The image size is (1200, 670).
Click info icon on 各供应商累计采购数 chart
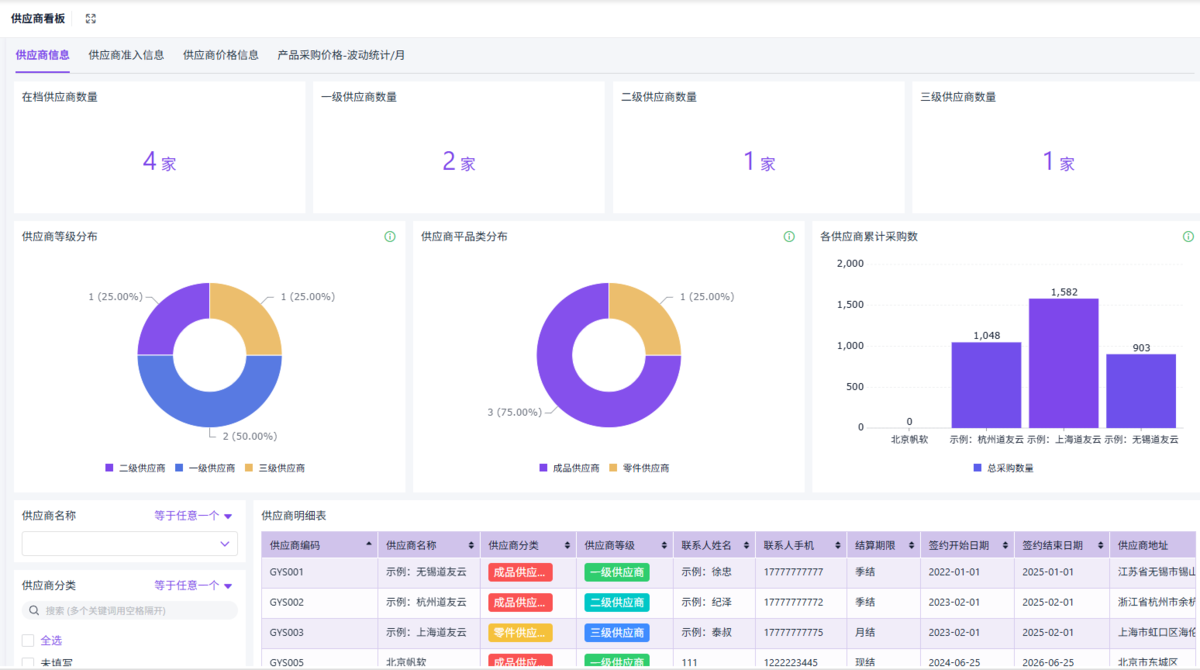(1188, 237)
